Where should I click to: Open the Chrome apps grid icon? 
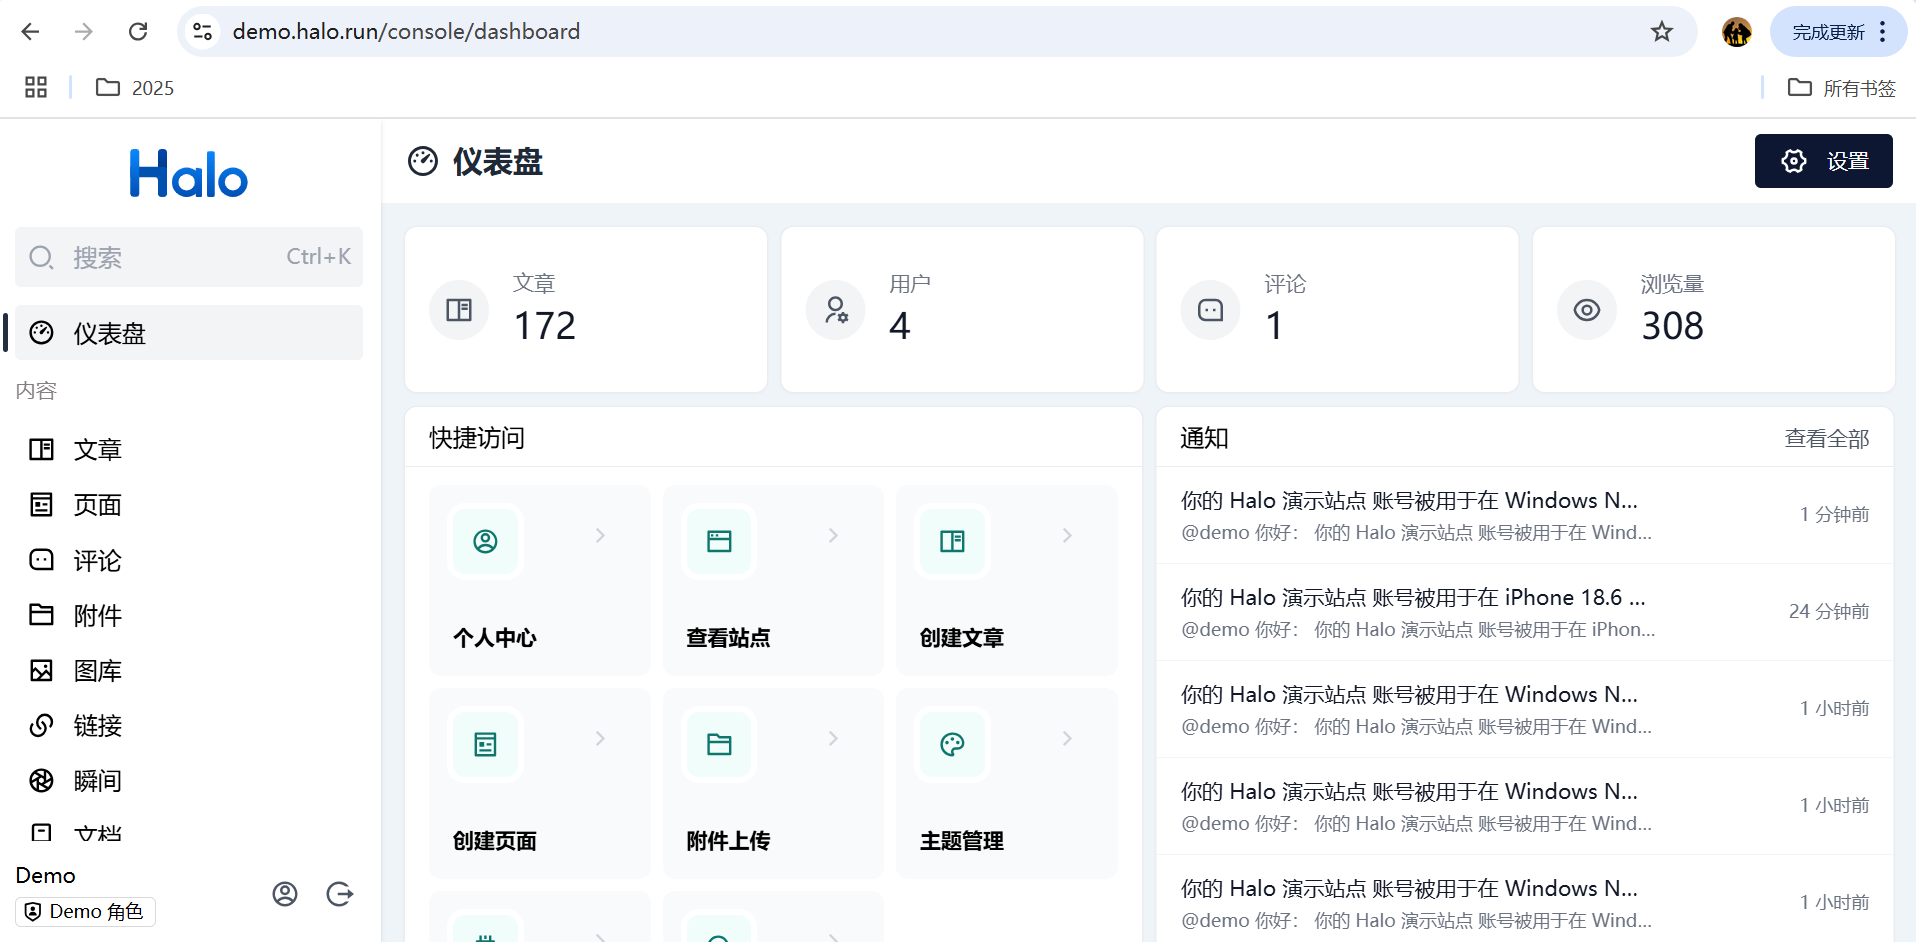[36, 88]
